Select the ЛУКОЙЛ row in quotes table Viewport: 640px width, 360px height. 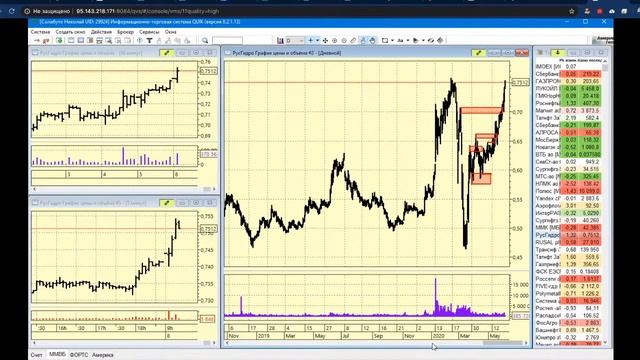[568, 89]
